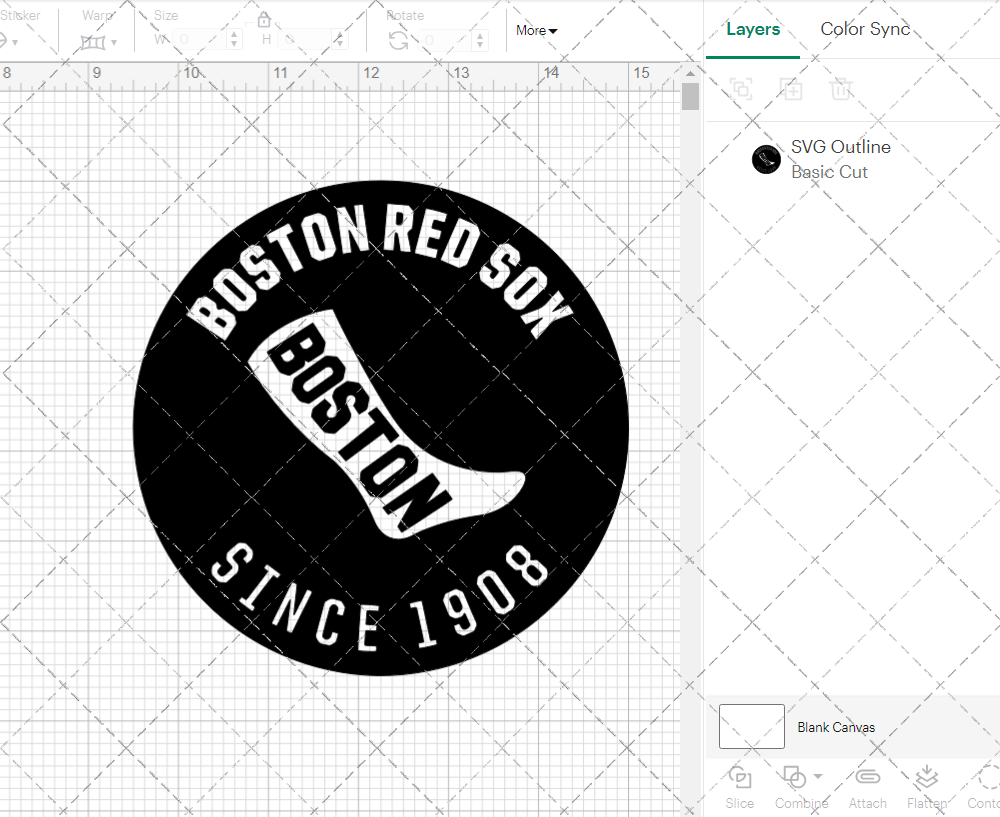Toggle the size aspect ratio lock
Screen dimensions: 1000x817
point(263,19)
